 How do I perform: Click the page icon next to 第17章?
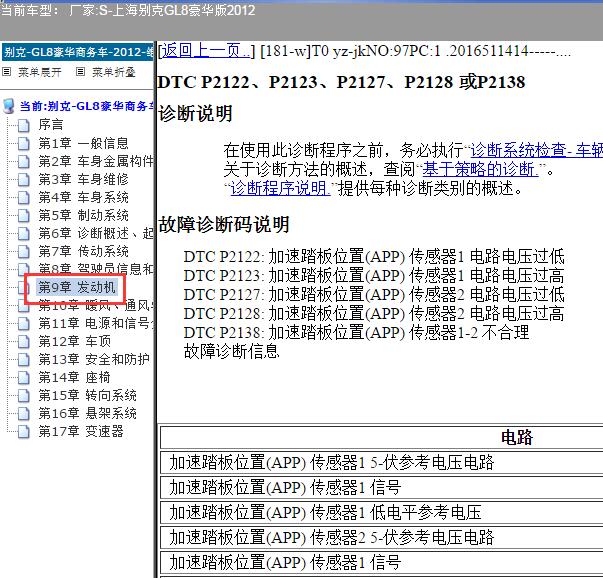point(24,432)
